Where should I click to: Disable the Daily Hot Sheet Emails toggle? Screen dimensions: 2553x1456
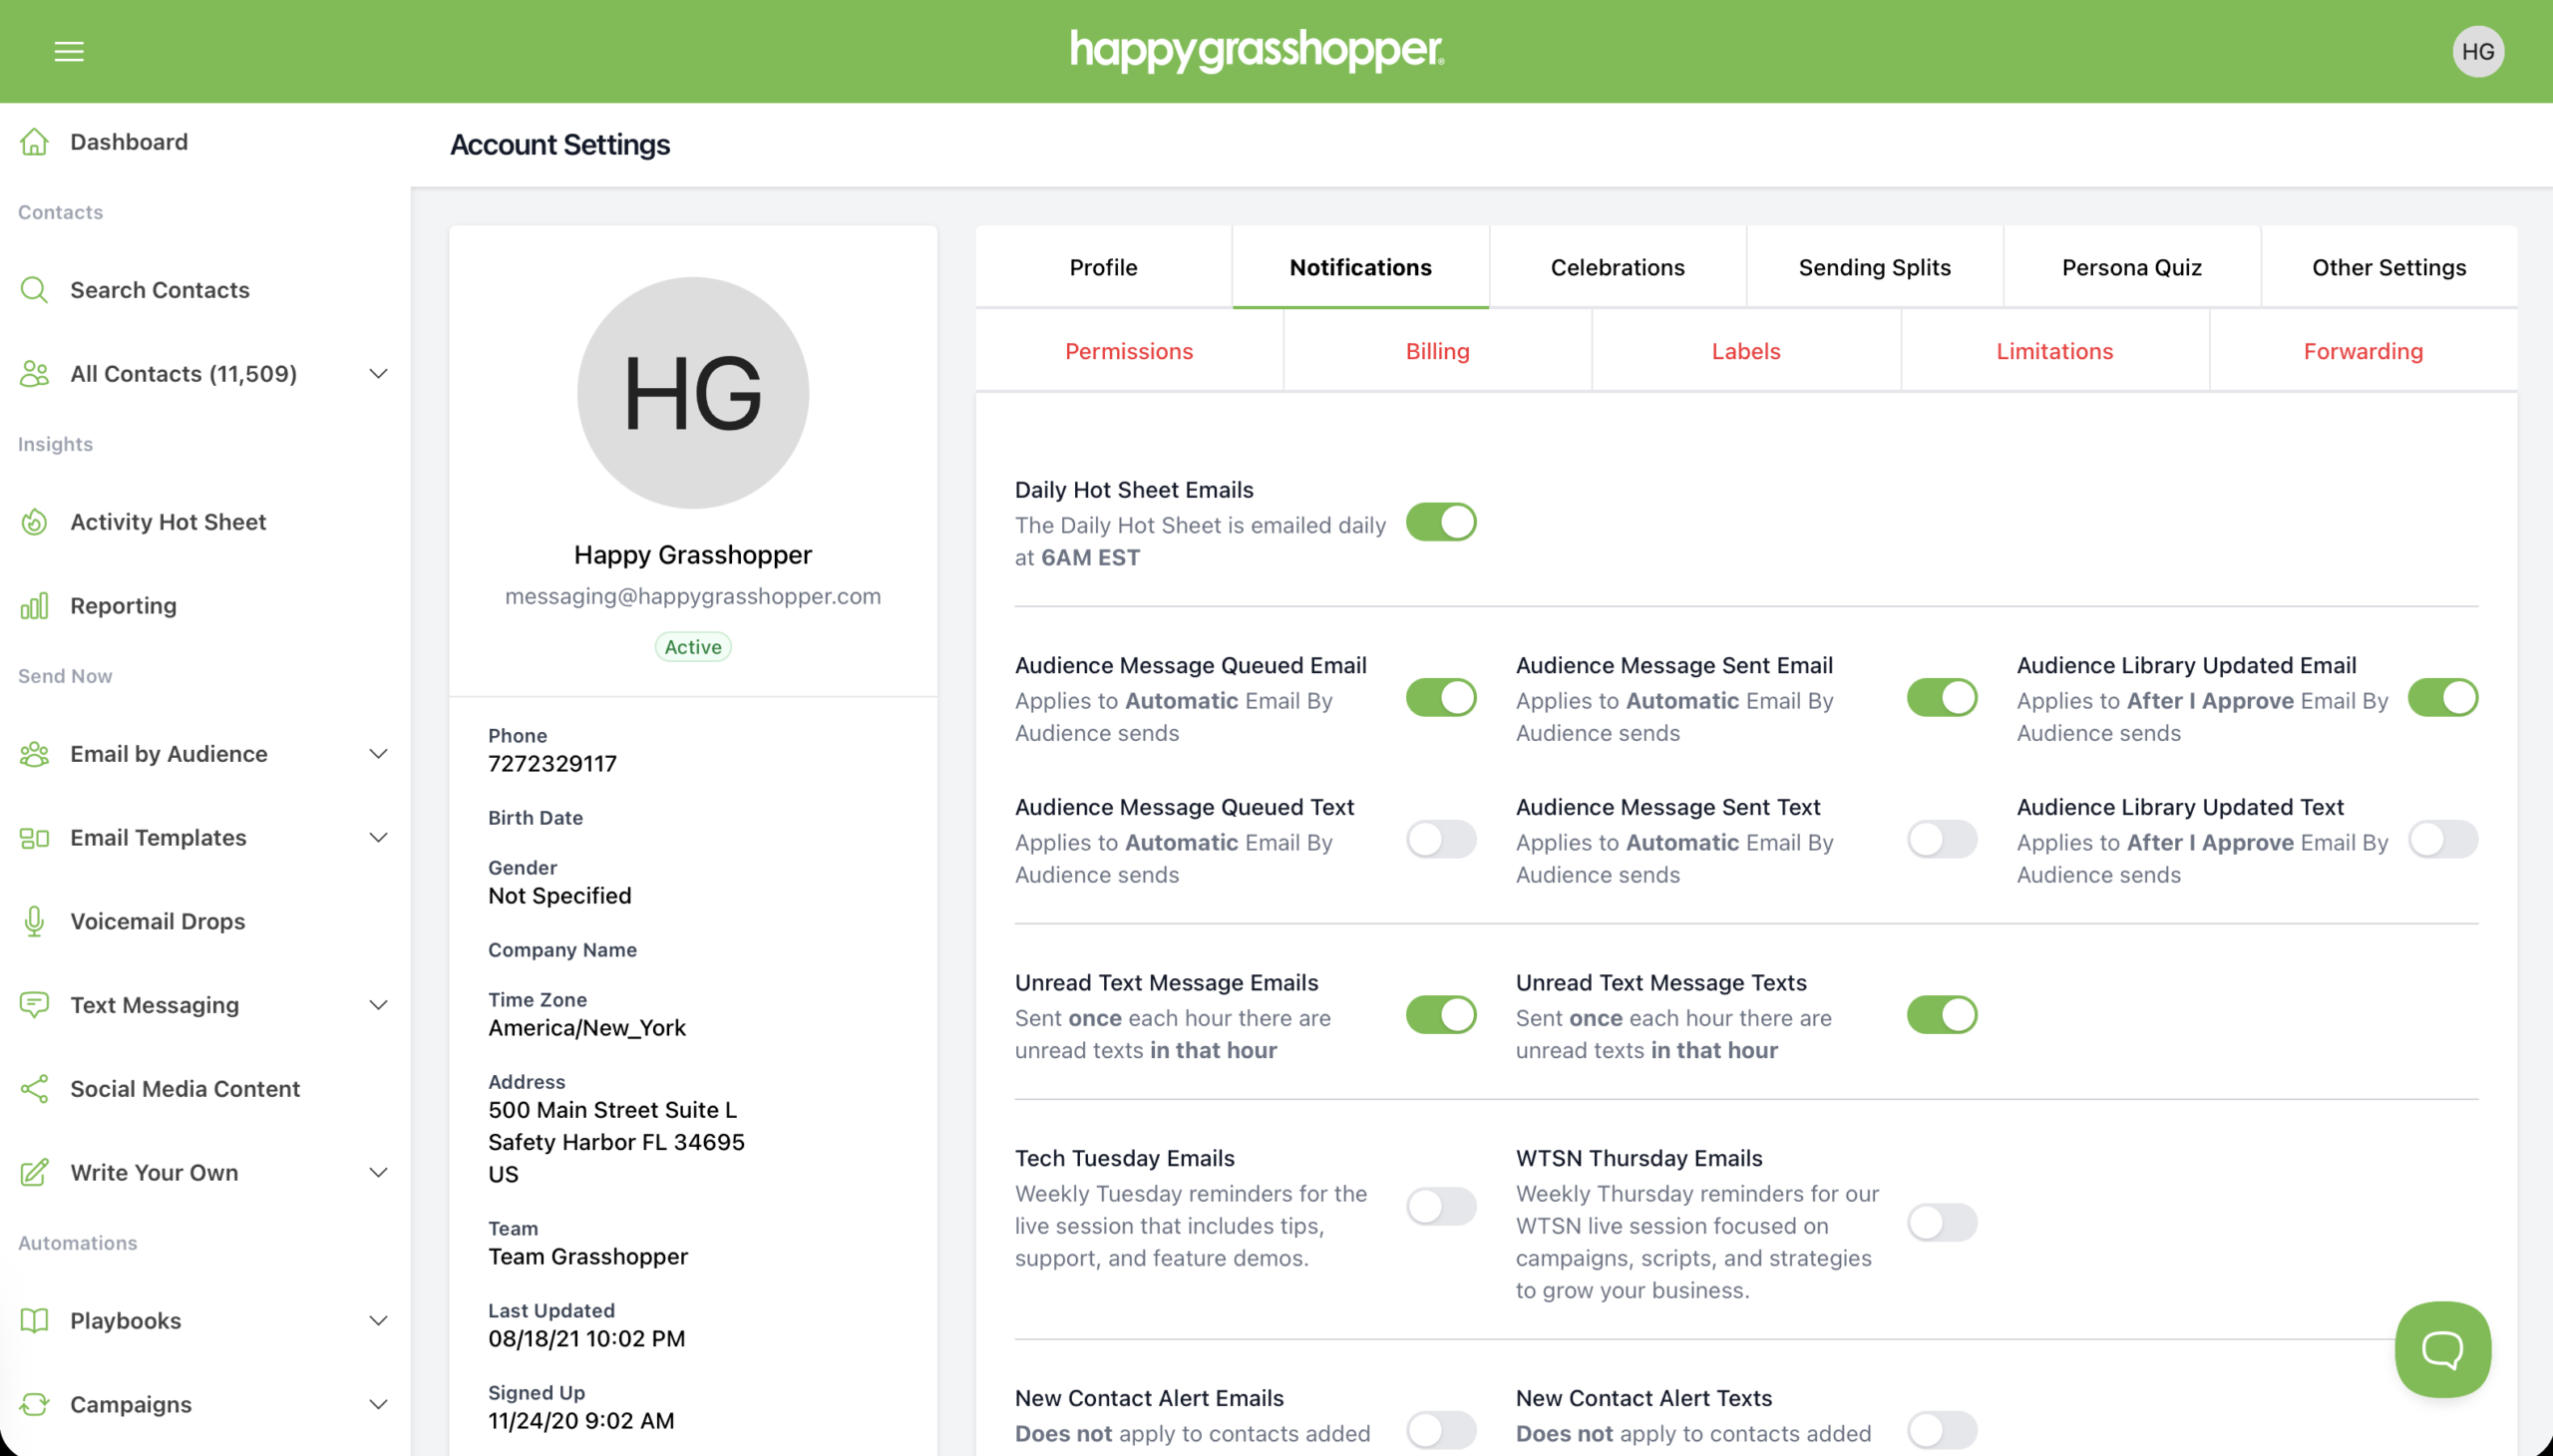pos(1440,522)
